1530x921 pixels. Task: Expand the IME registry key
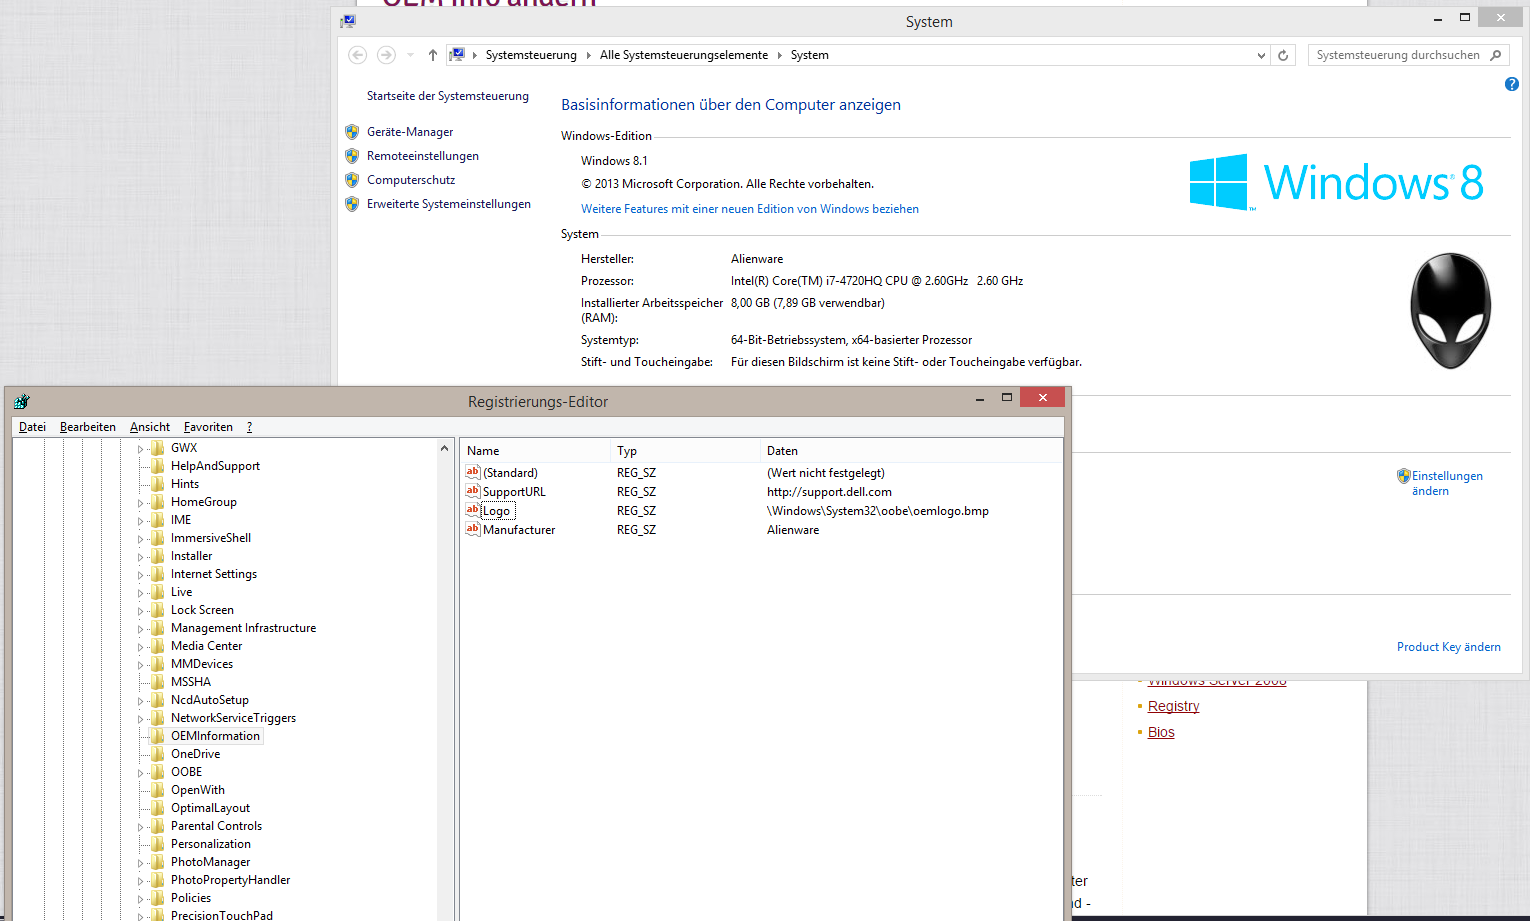(x=141, y=521)
